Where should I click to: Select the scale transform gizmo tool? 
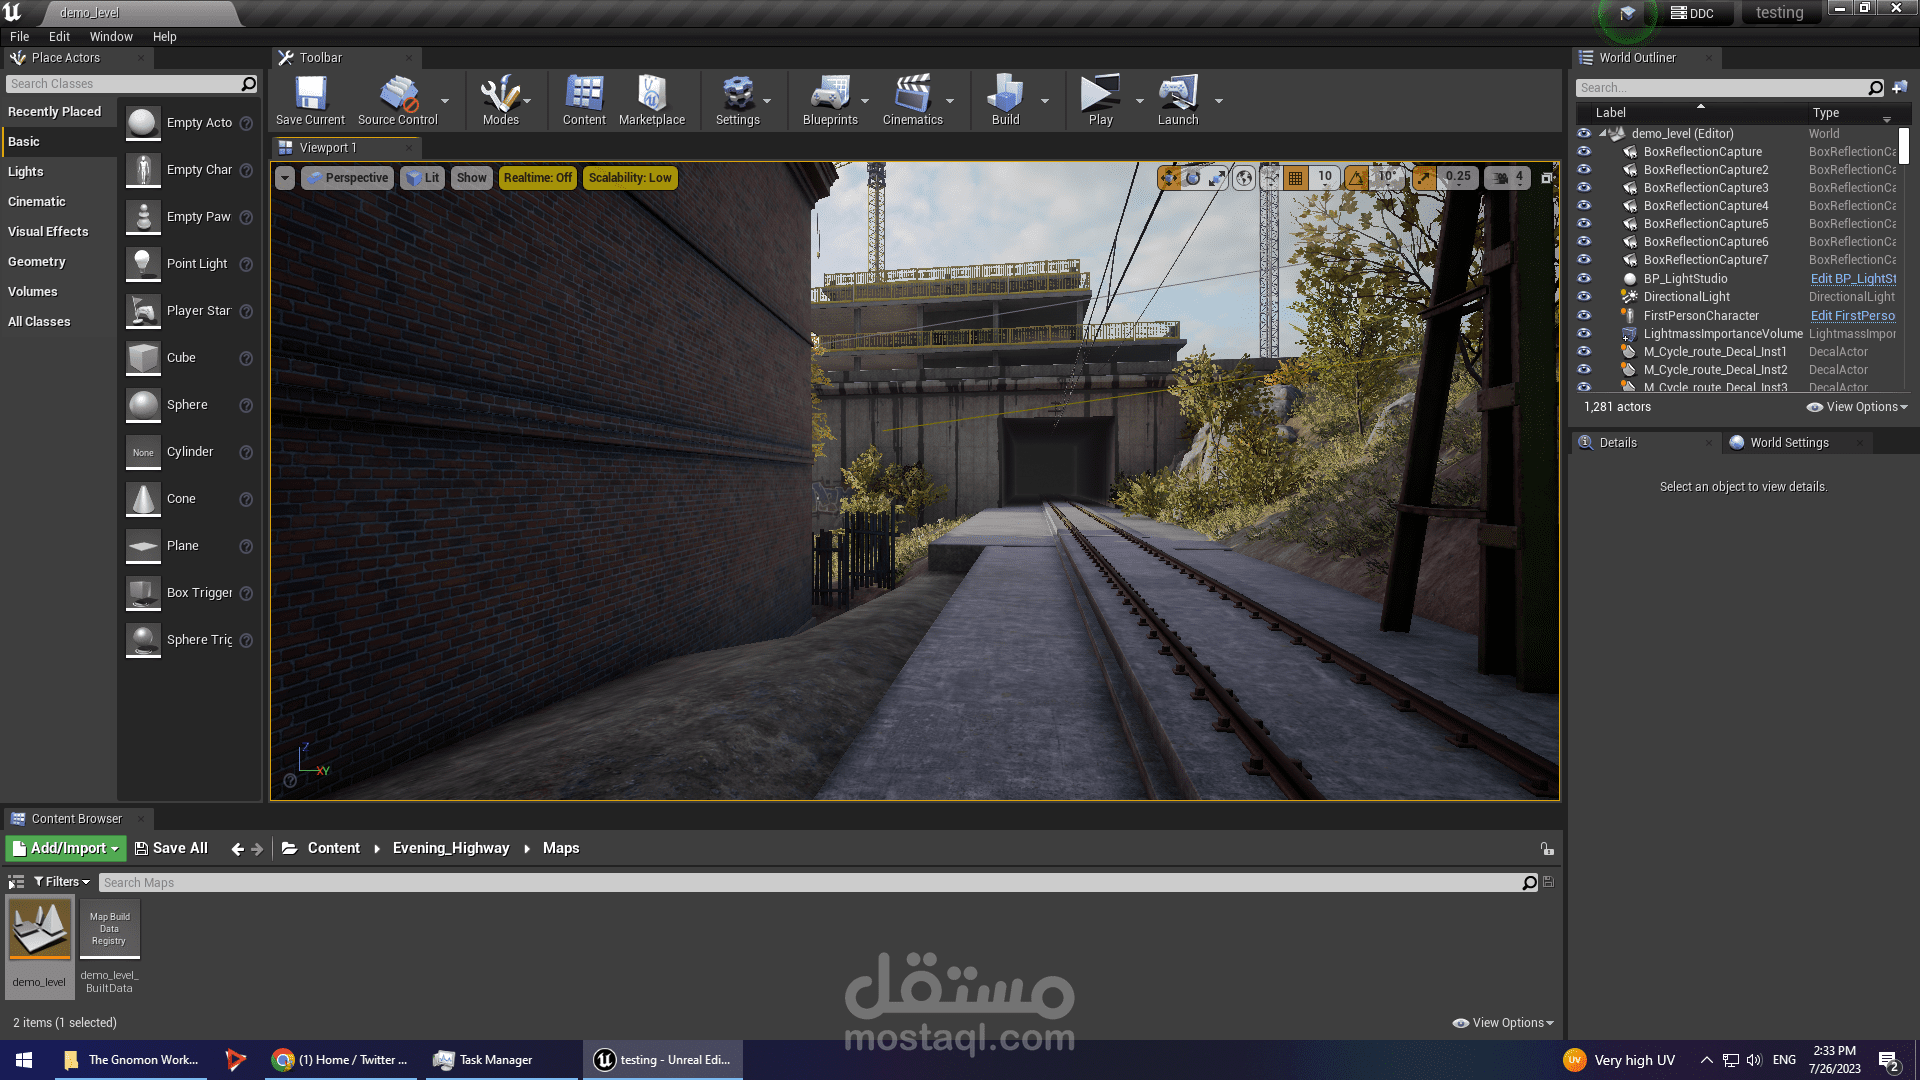1217,178
